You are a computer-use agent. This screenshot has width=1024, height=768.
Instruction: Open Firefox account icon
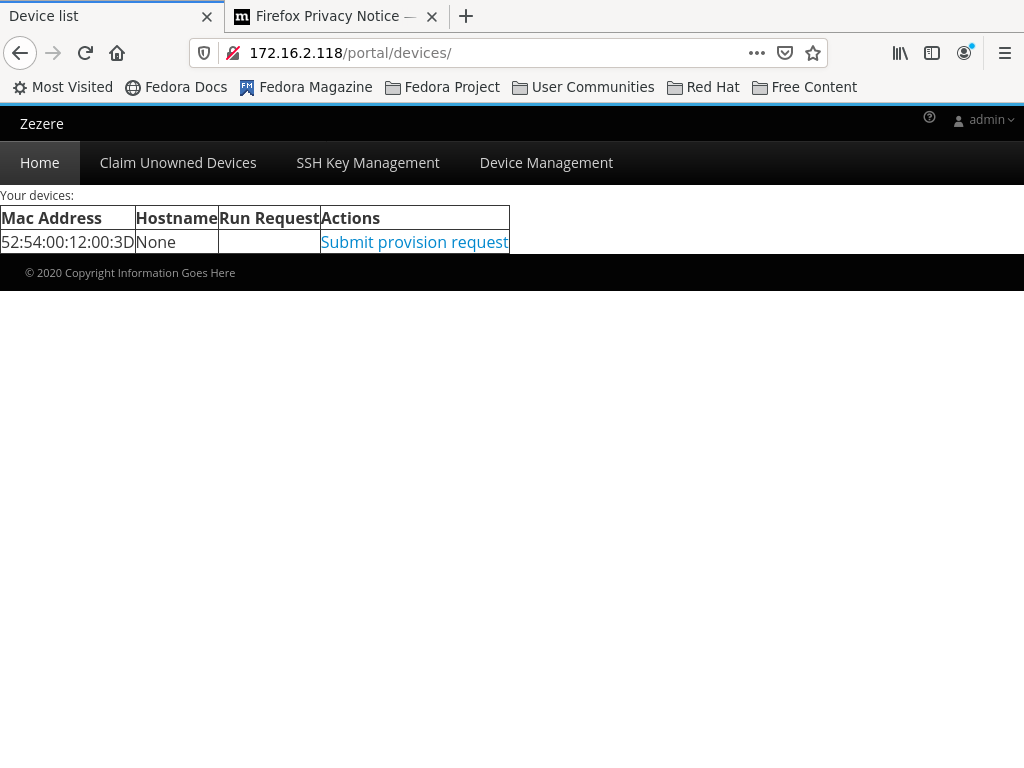pos(964,53)
